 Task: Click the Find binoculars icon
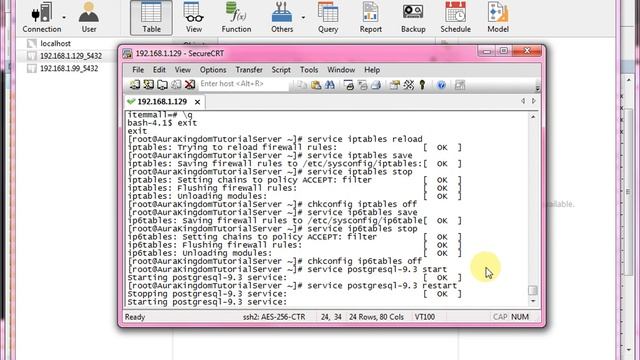pos(330,85)
